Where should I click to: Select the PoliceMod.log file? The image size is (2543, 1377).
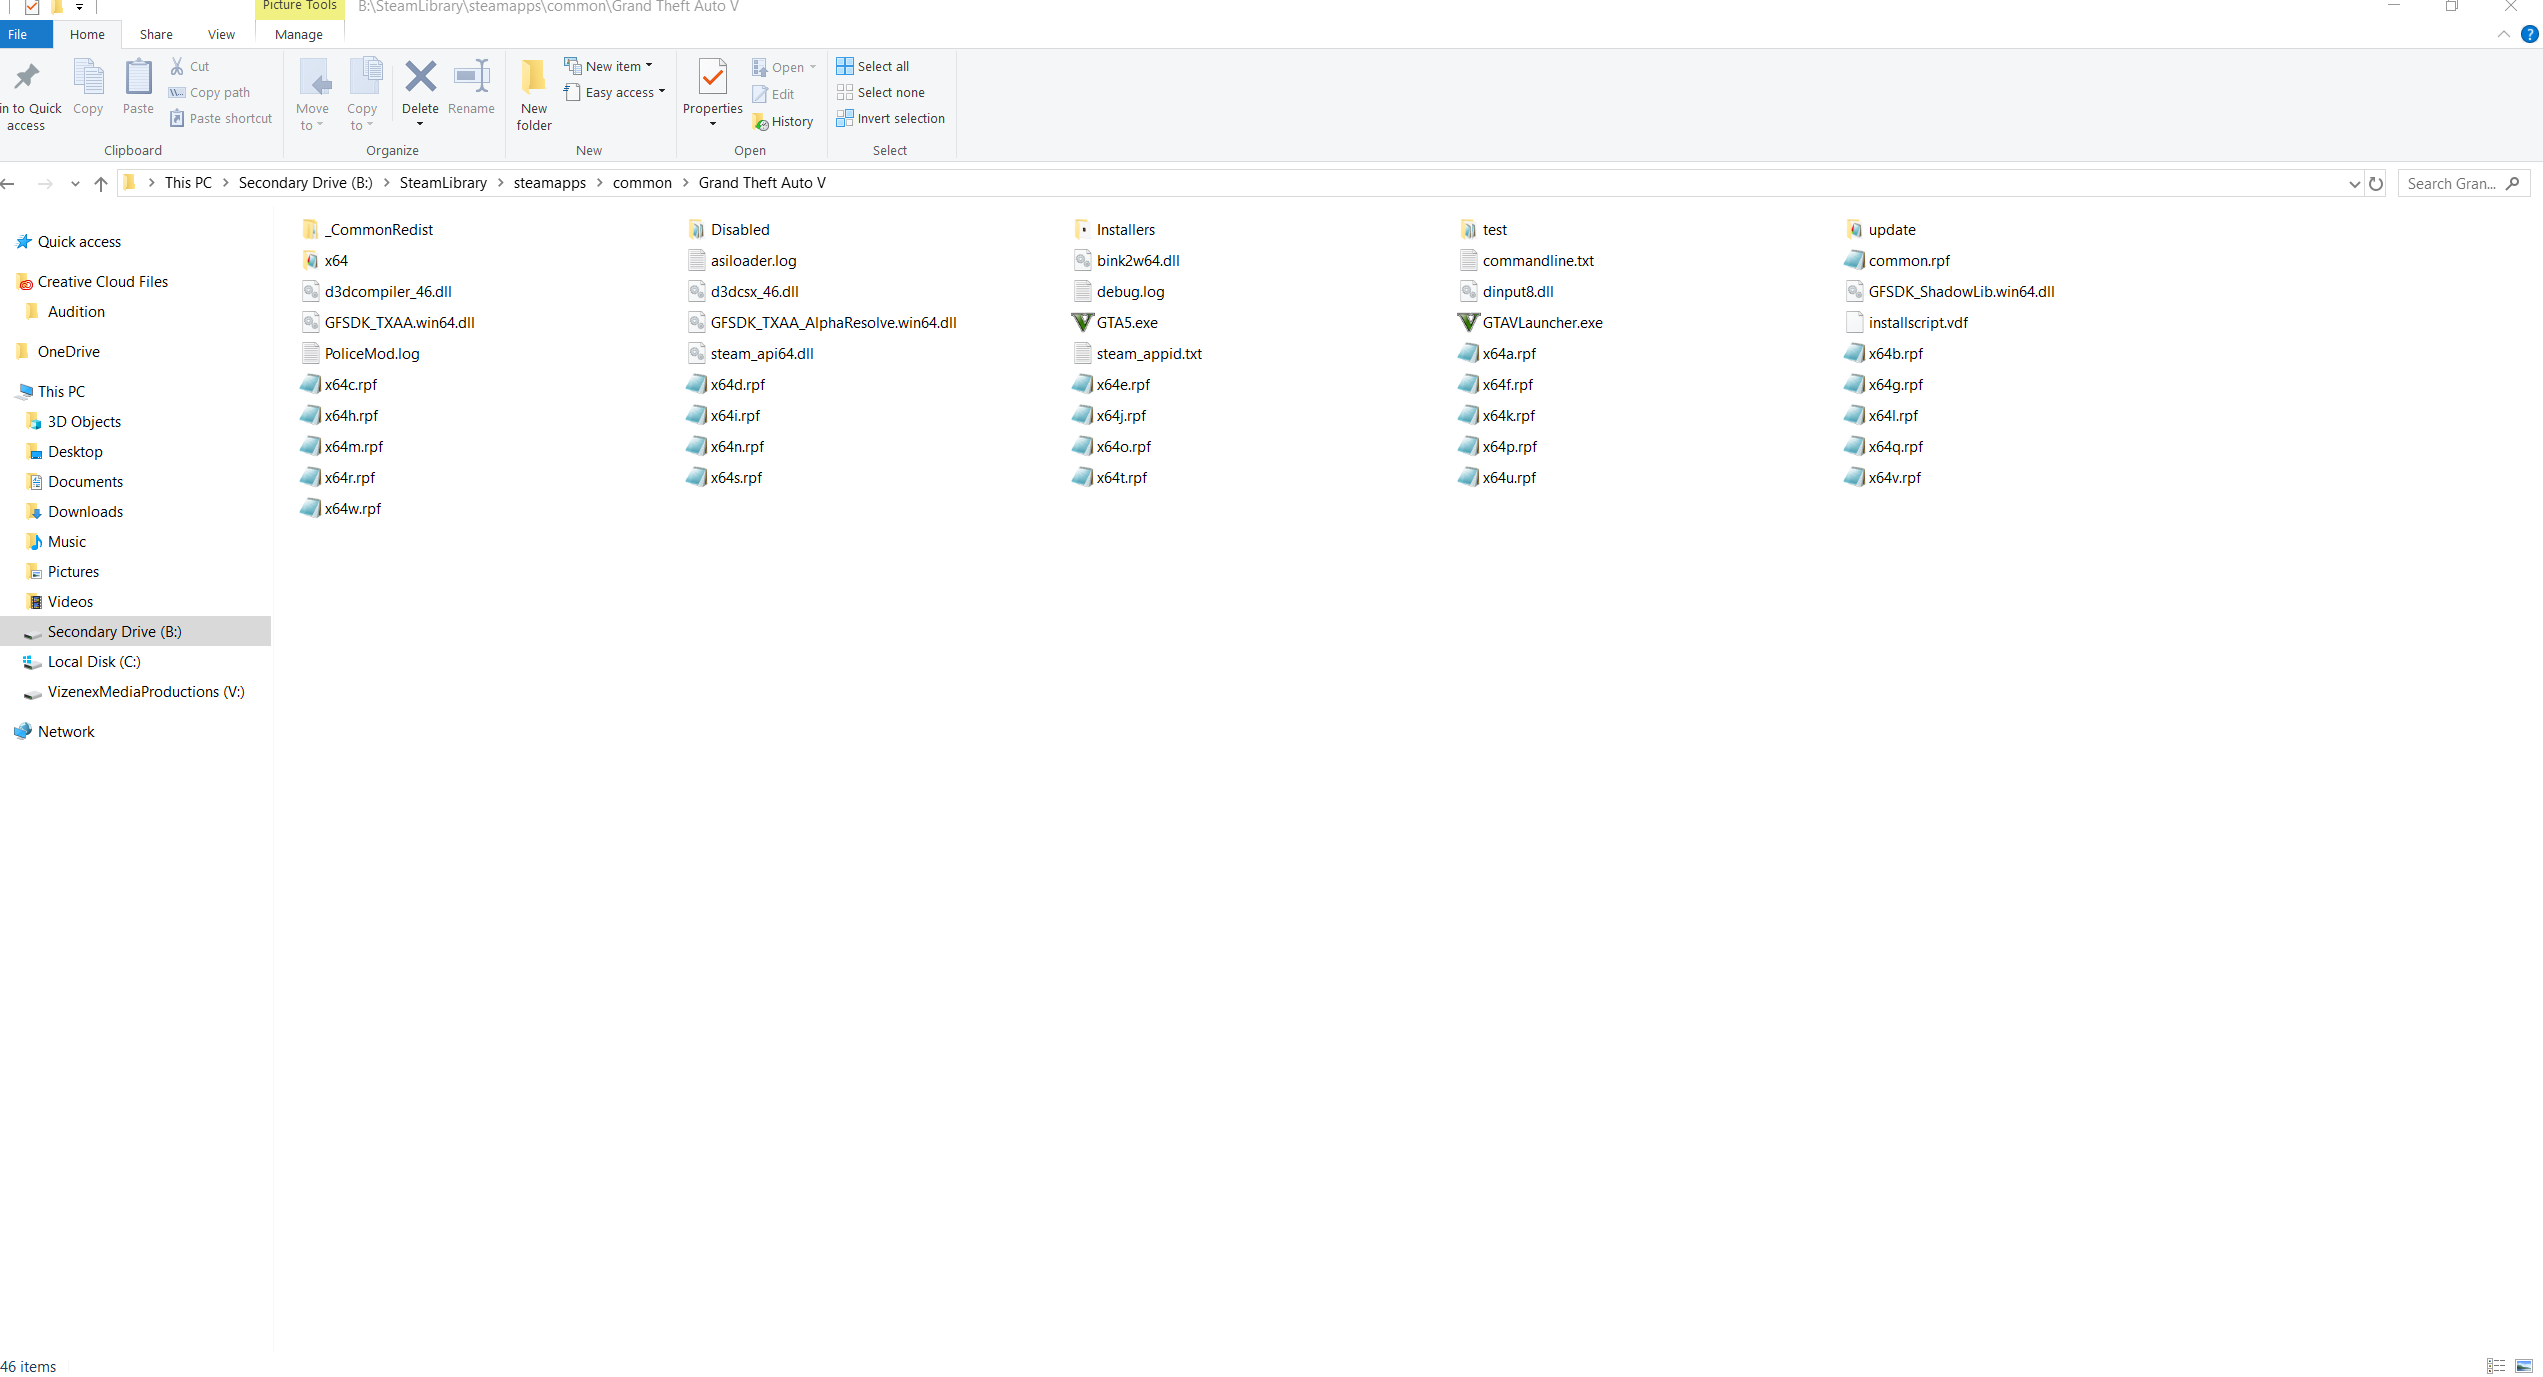pyautogui.click(x=360, y=353)
